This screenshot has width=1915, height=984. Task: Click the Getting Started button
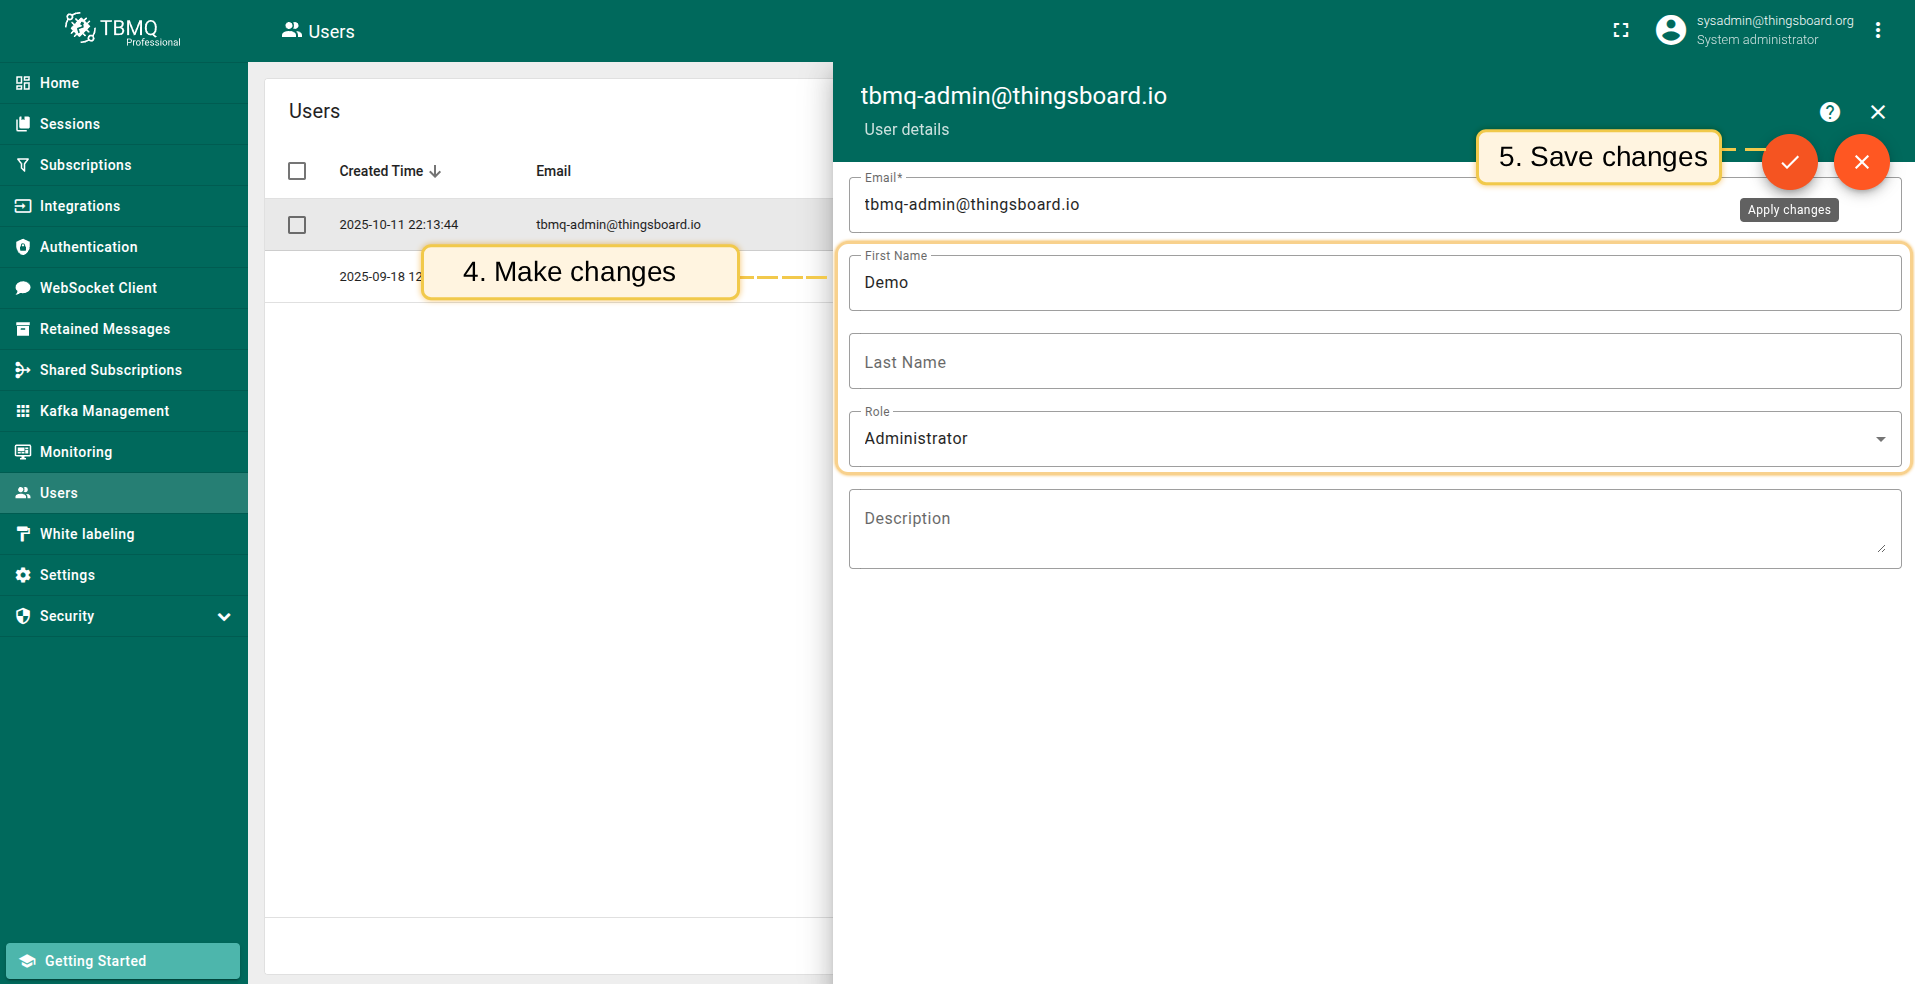tap(123, 961)
